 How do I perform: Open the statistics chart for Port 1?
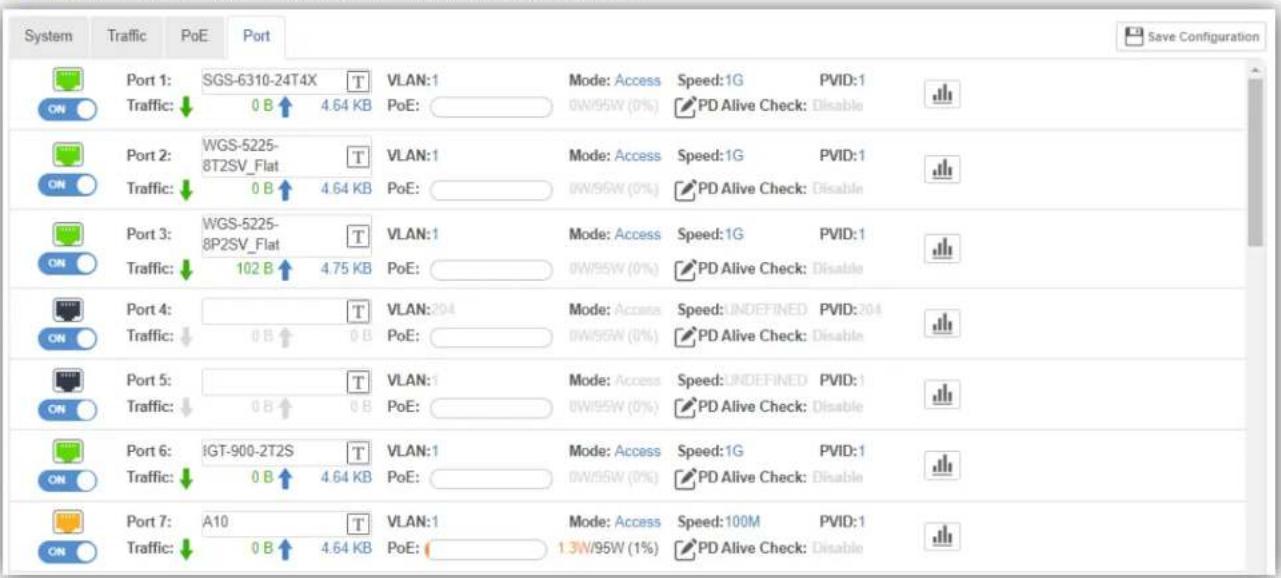pos(941,93)
